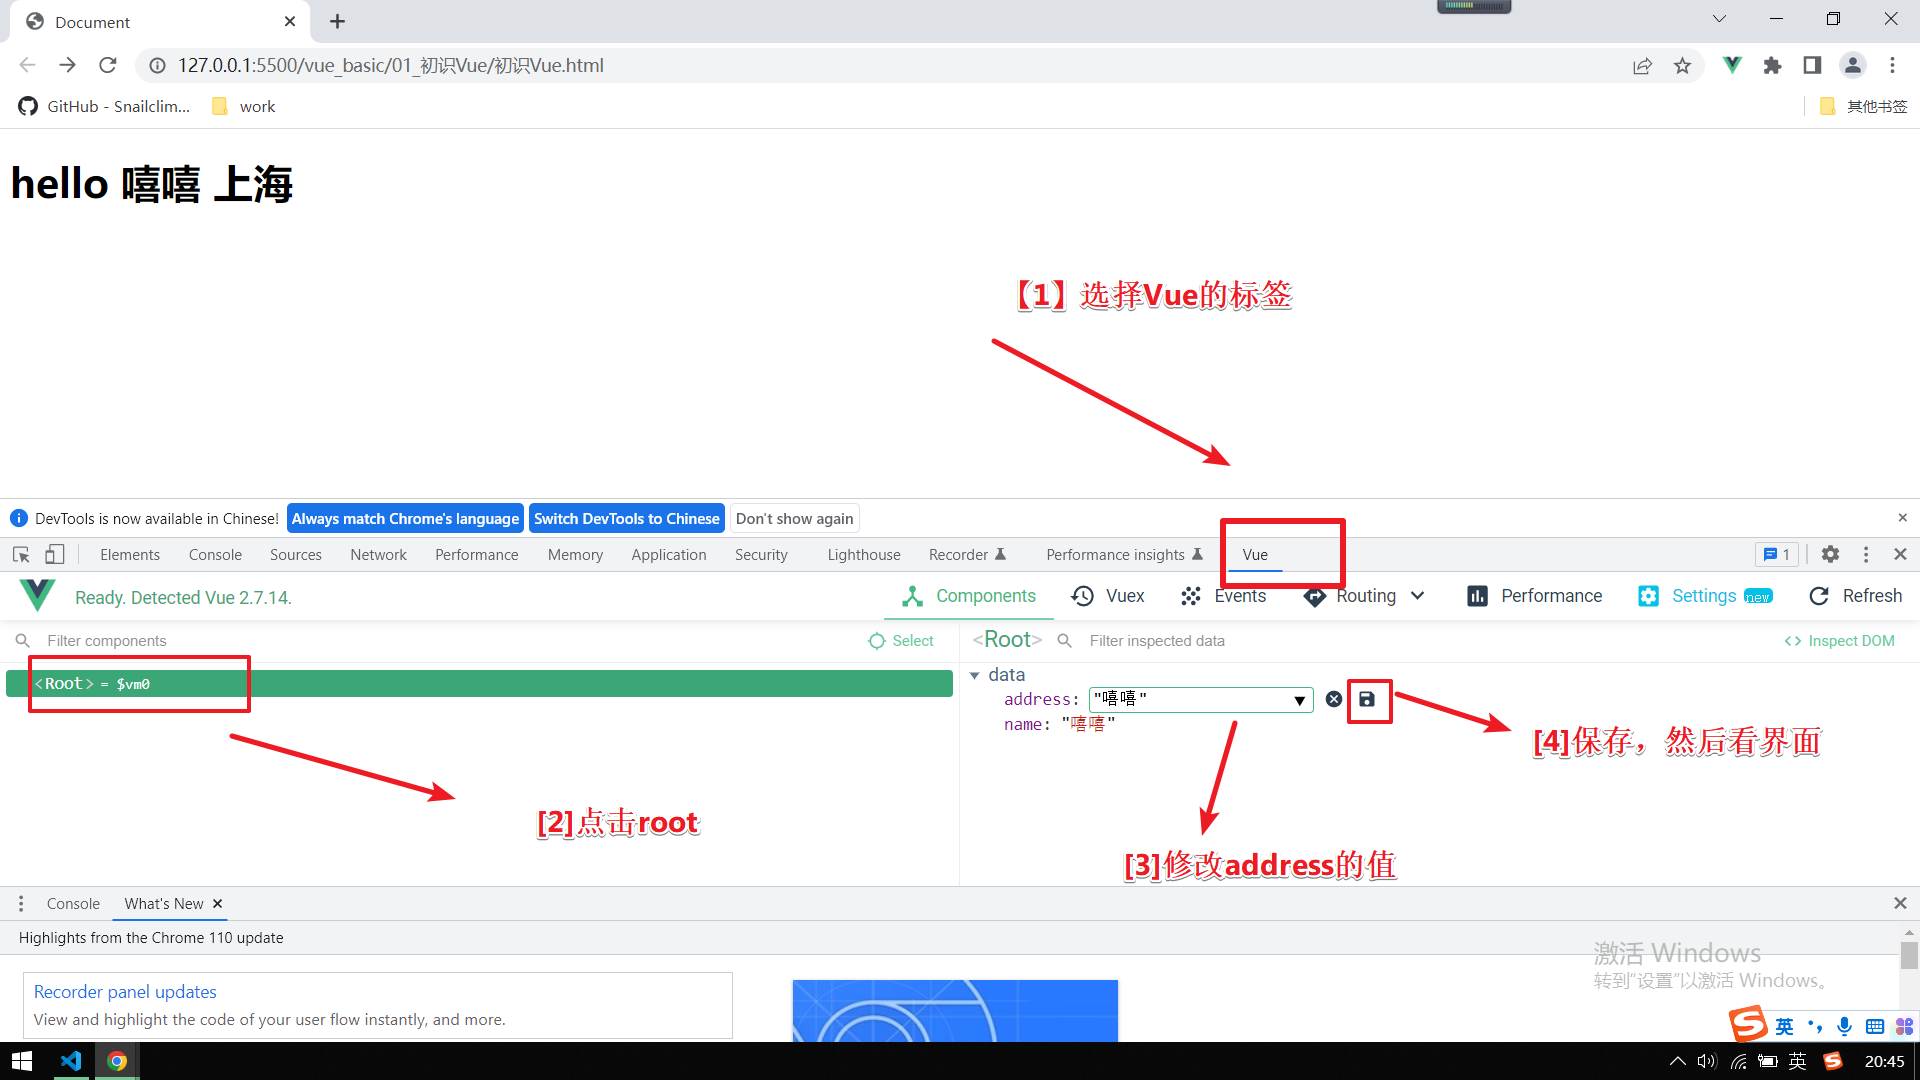
Task: Toggle device toolbar icon in DevTools
Action: 55,554
